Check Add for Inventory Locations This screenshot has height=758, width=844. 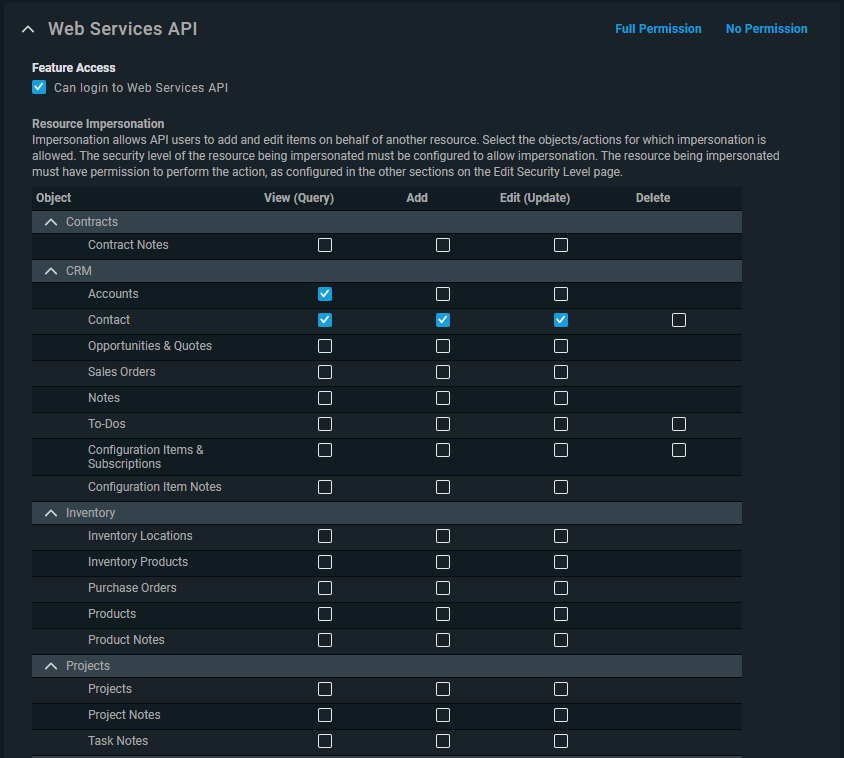tap(442, 536)
